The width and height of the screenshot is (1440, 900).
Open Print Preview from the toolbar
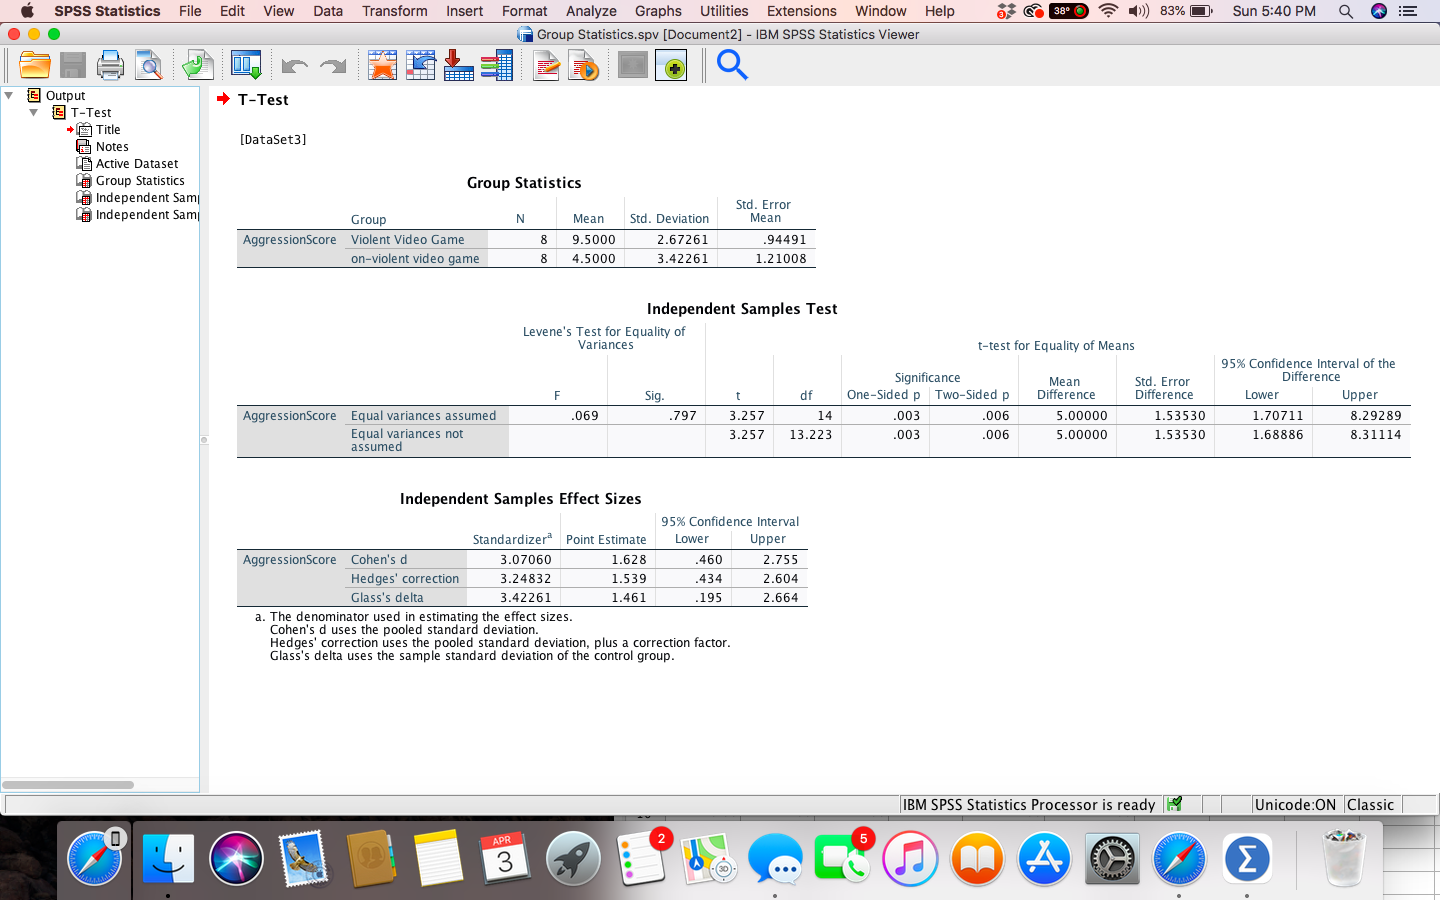coord(149,66)
